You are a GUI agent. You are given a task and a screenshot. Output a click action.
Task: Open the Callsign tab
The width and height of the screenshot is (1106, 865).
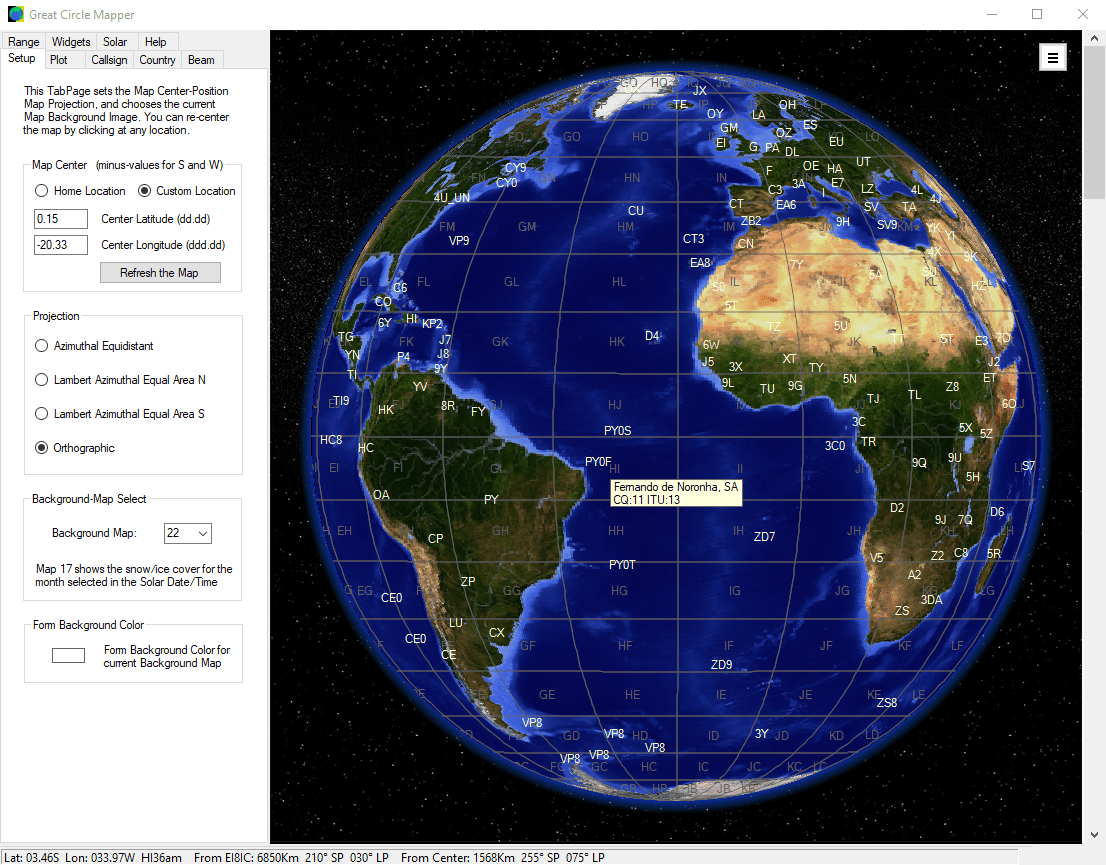pyautogui.click(x=109, y=59)
